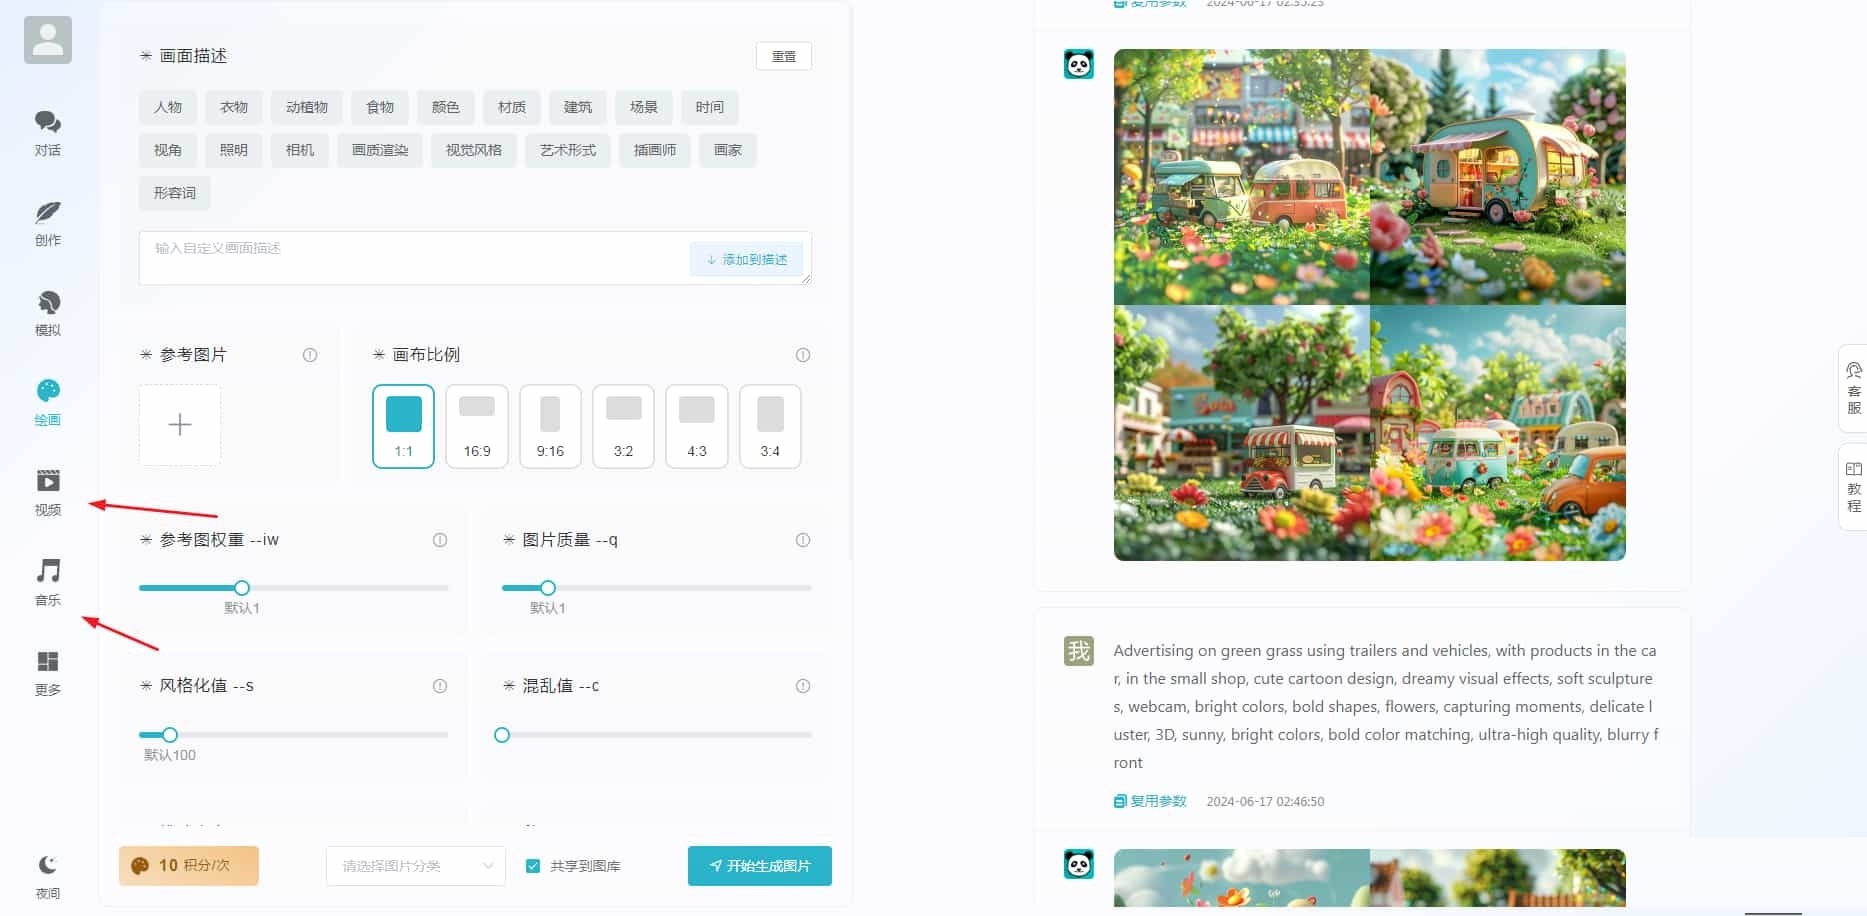Open the 模拟 simulation feature

[47, 311]
